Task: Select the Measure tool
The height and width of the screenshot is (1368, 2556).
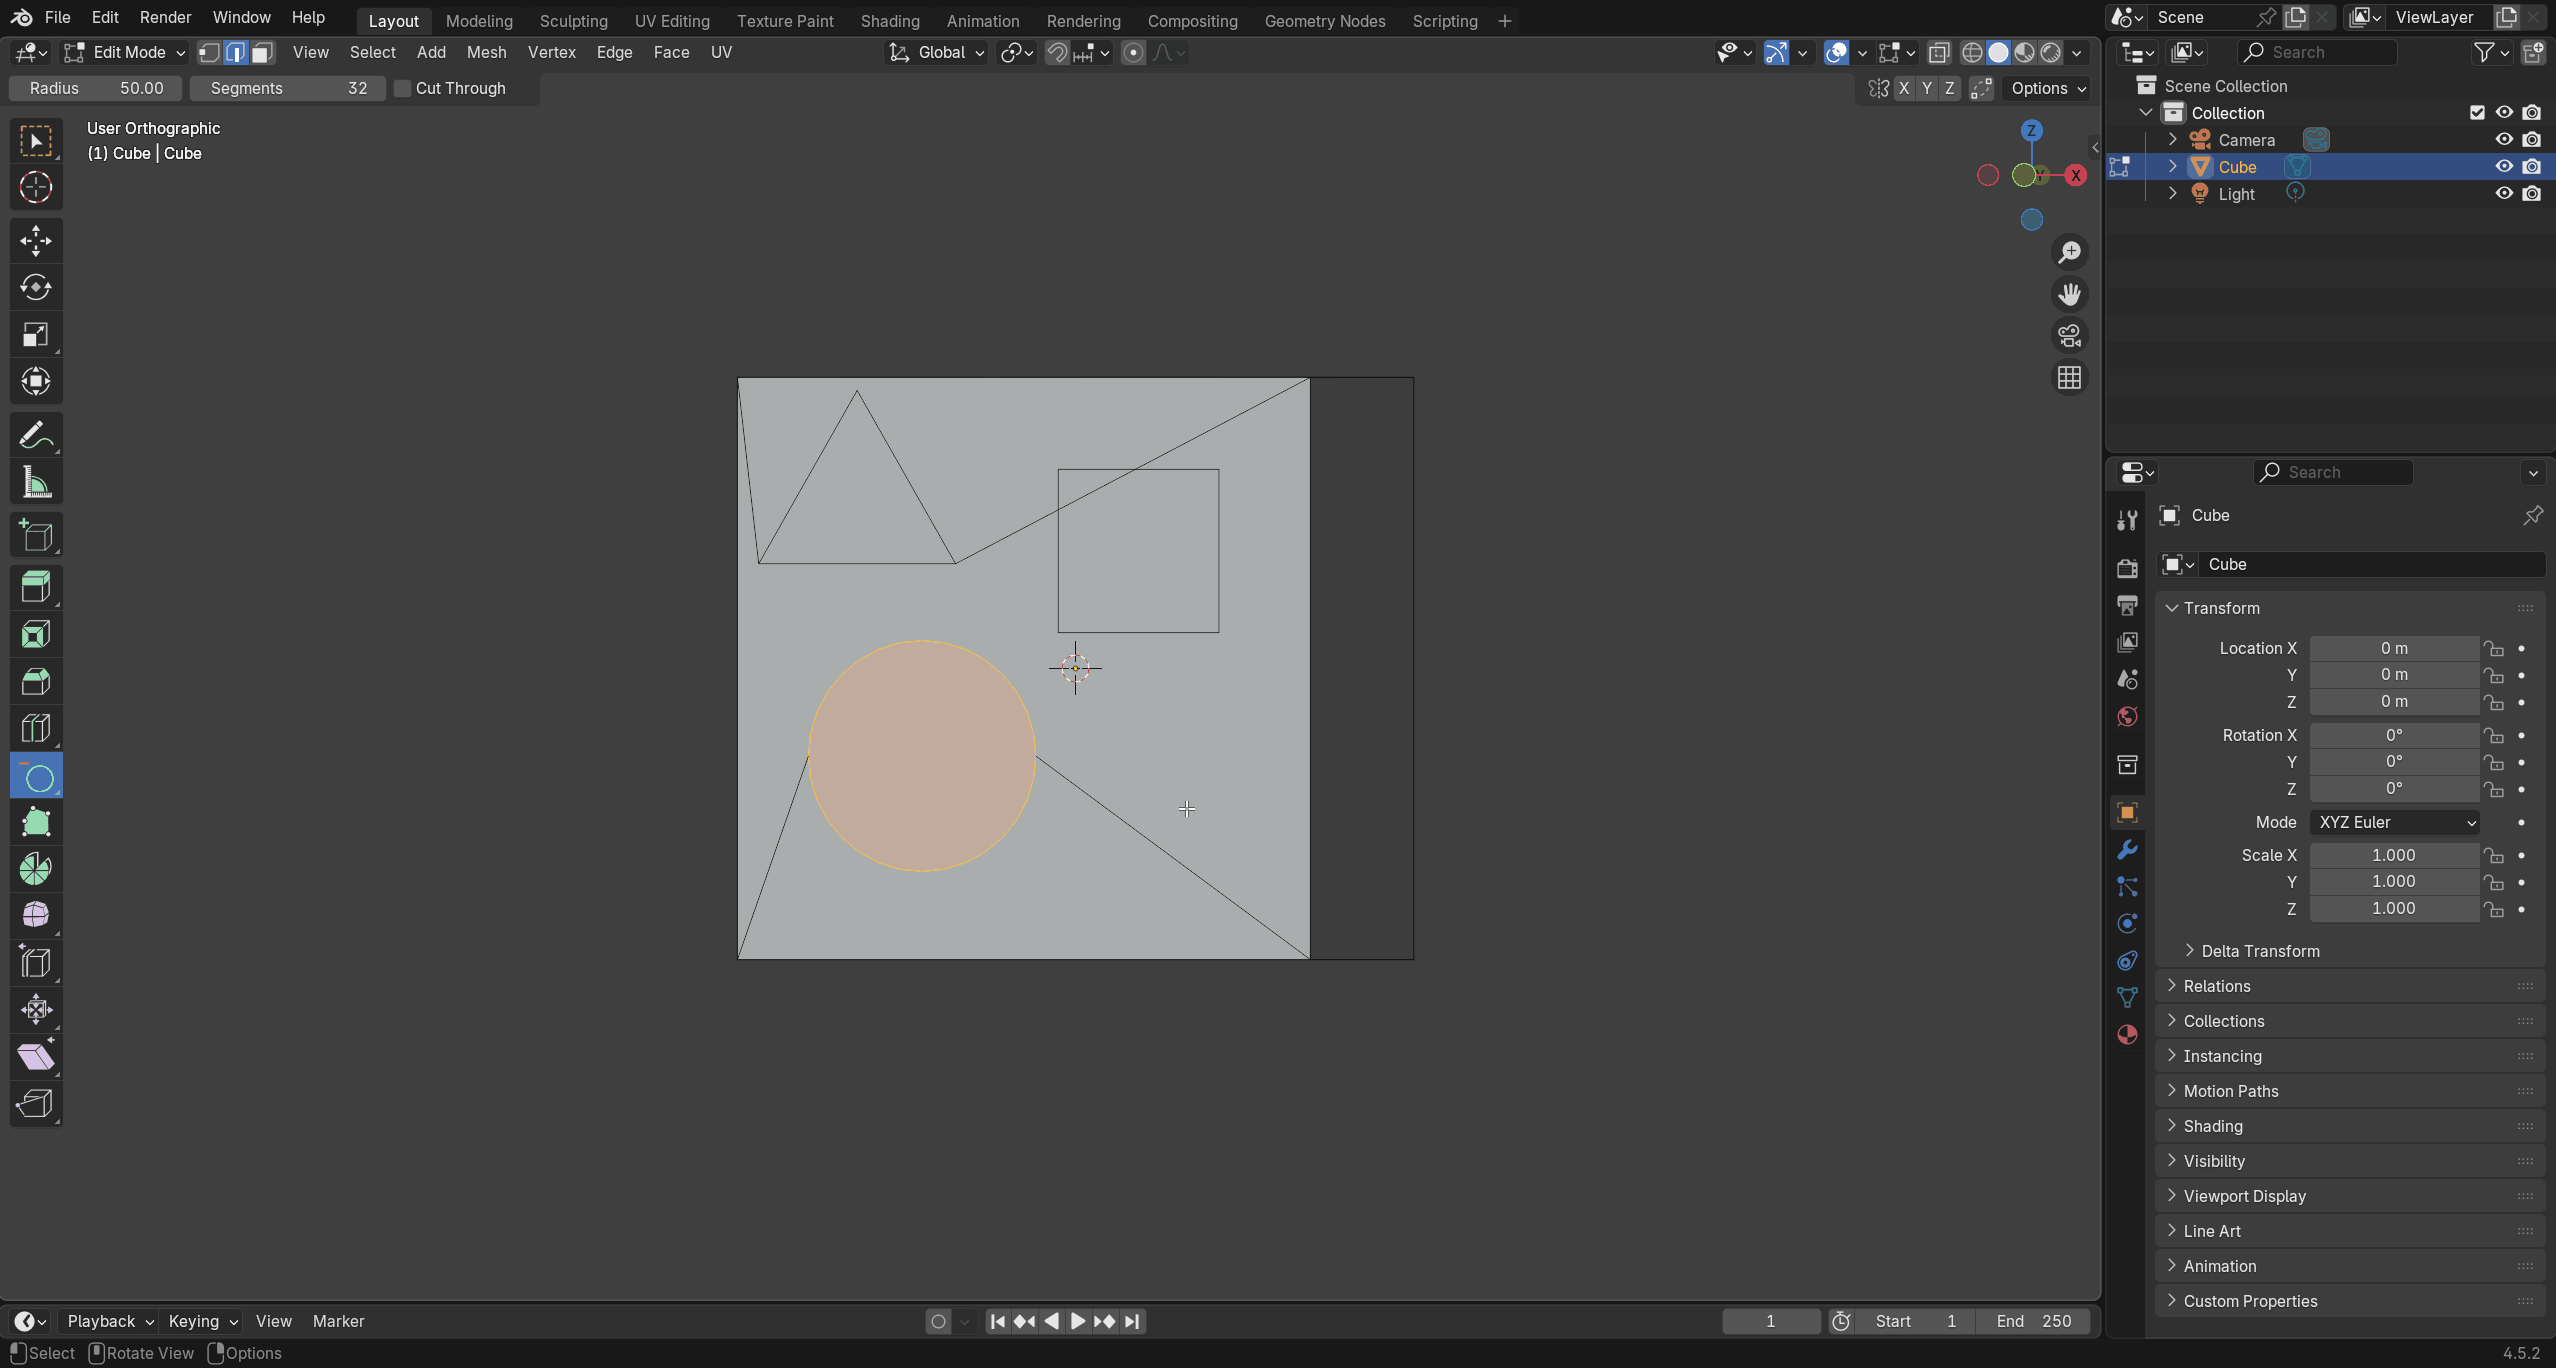Action: tap(36, 481)
